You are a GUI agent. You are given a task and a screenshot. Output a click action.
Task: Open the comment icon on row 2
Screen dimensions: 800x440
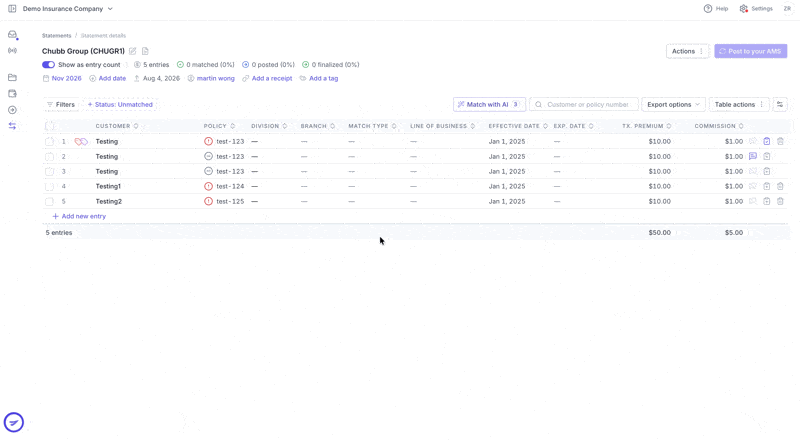[753, 156]
